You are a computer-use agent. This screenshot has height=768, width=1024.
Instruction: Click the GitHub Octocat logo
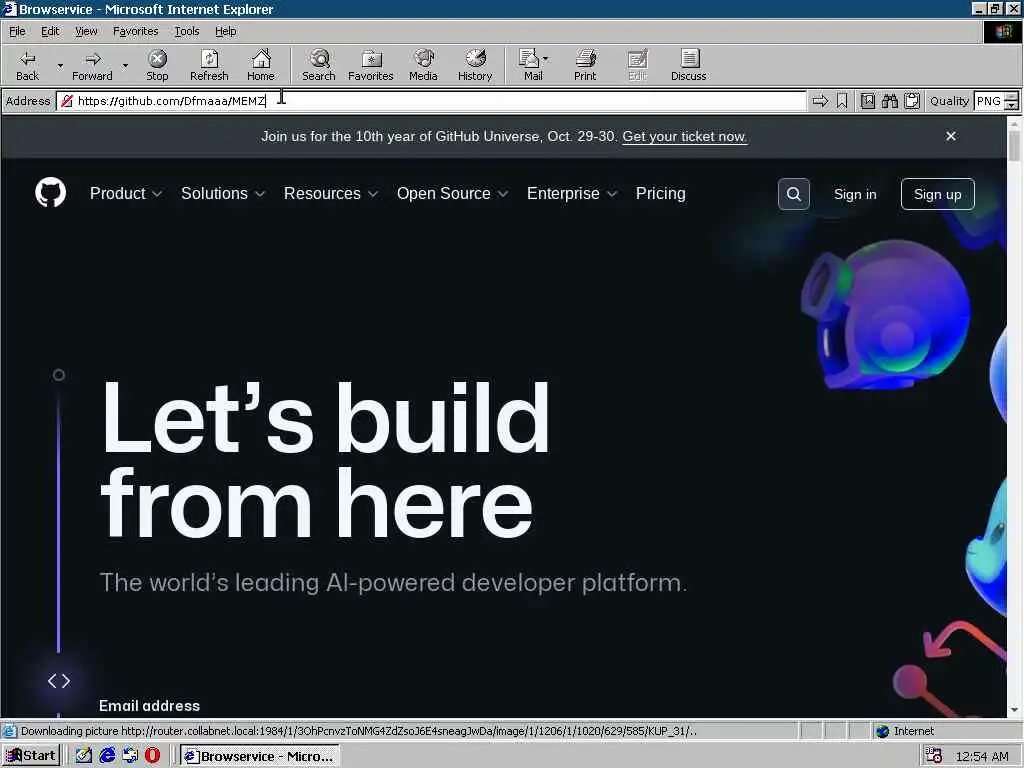point(50,193)
